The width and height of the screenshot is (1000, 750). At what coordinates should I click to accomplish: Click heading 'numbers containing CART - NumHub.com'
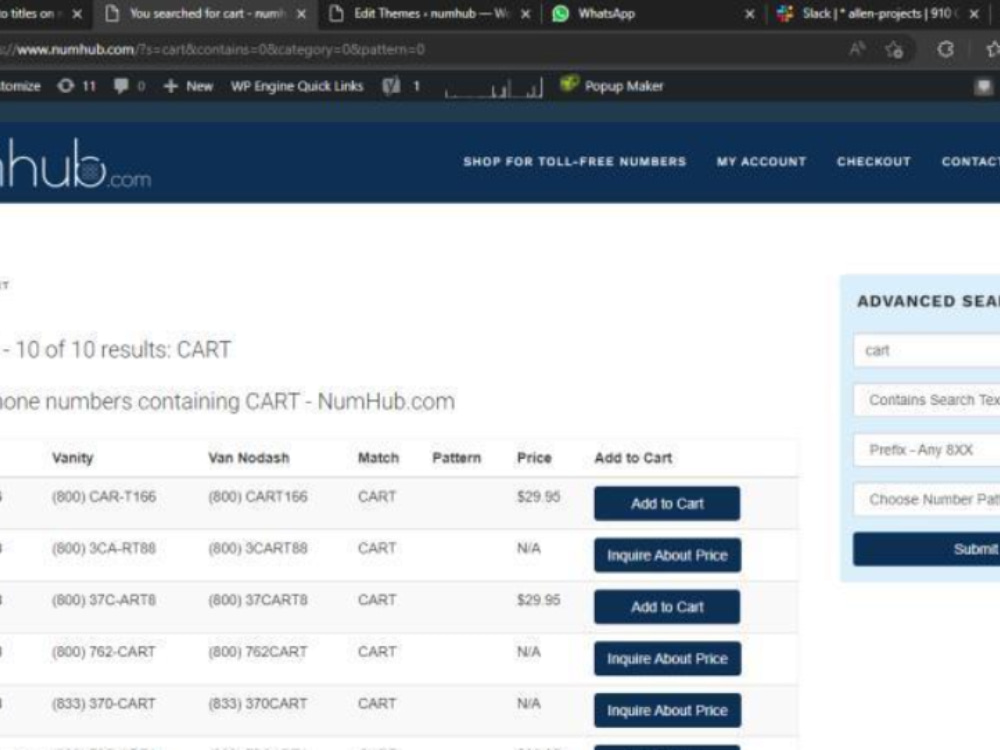227,401
